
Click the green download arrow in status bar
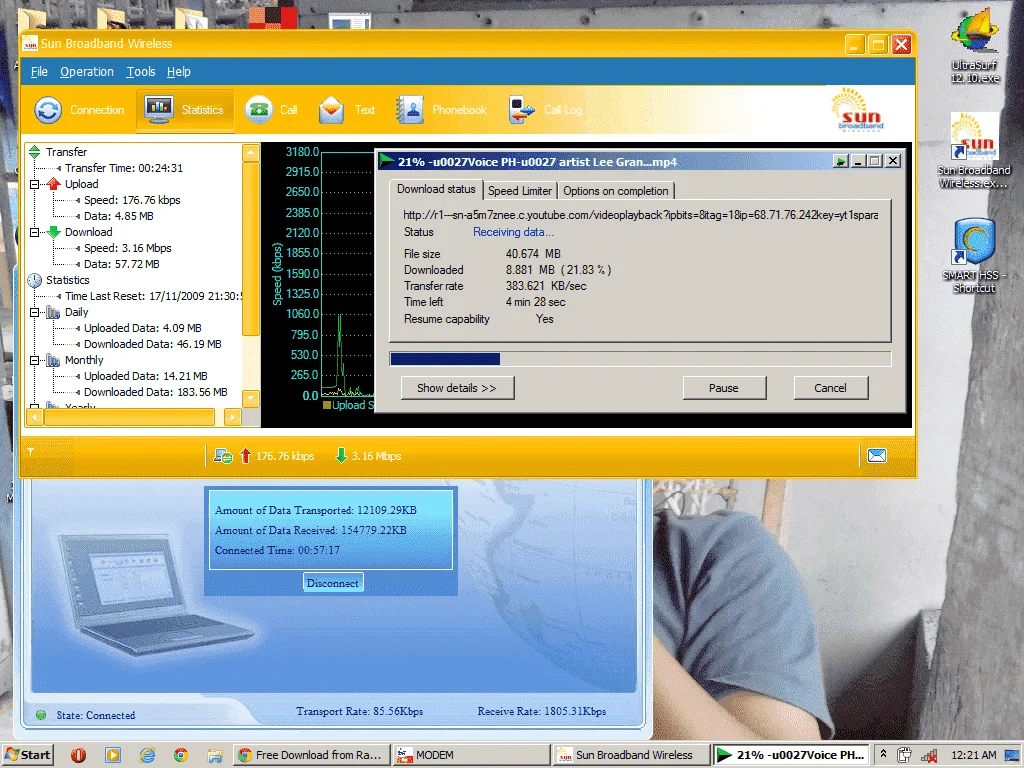(341, 456)
